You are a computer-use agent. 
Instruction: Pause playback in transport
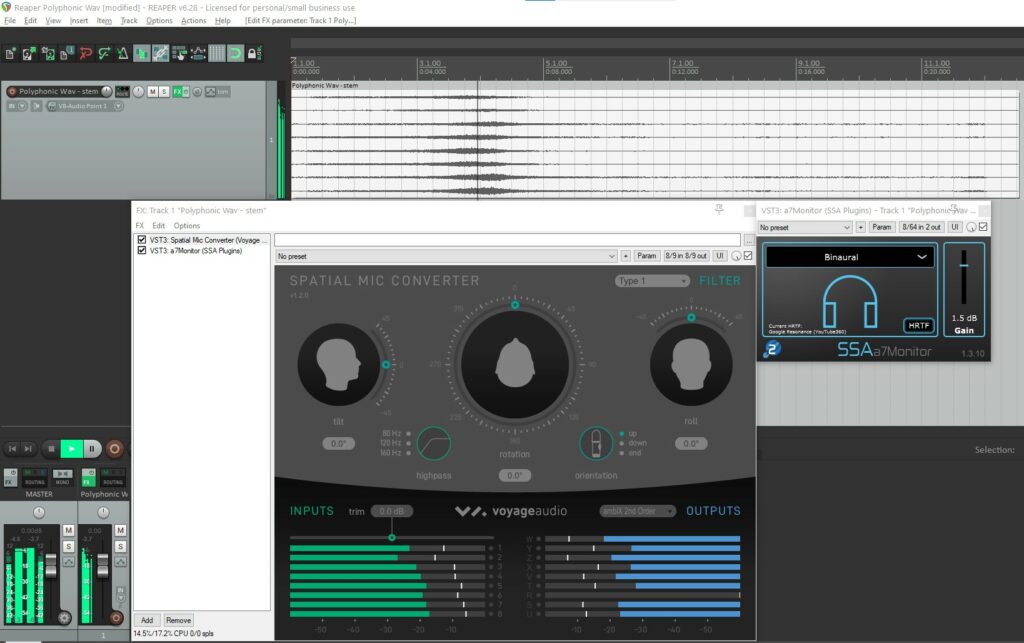(92, 448)
